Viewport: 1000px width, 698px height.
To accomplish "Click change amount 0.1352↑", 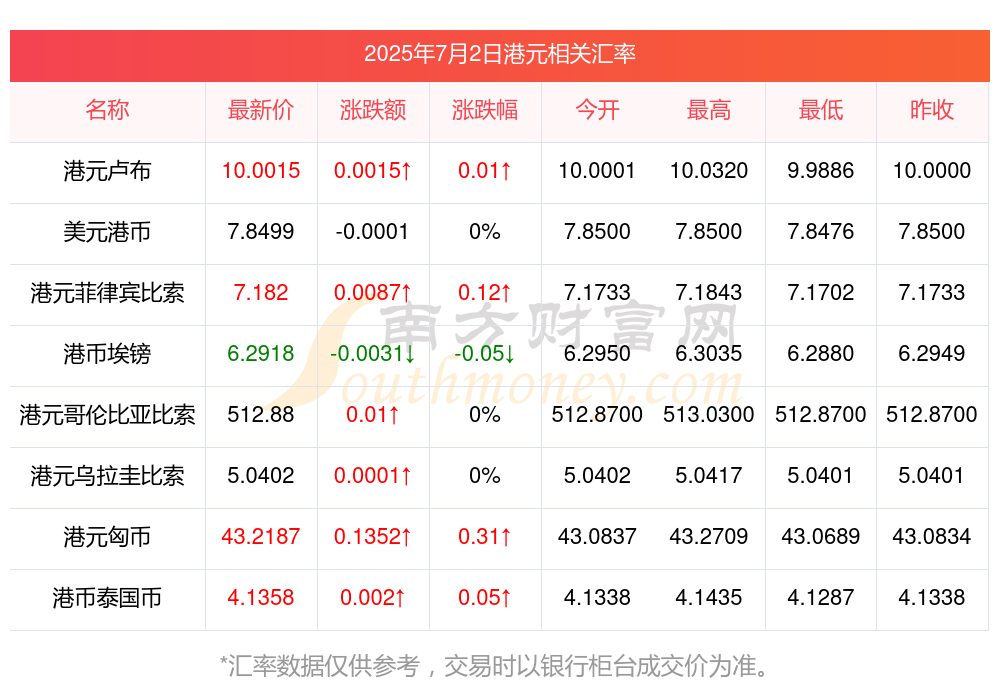I will pos(373,537).
